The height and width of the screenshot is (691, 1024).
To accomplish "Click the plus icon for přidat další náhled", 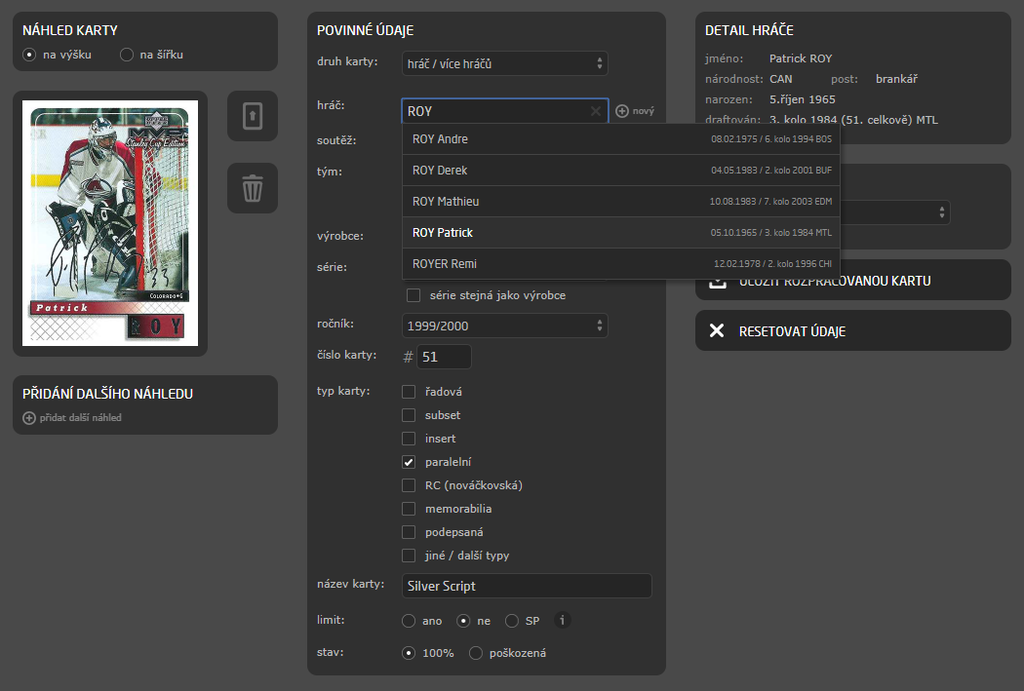I will (x=29, y=418).
